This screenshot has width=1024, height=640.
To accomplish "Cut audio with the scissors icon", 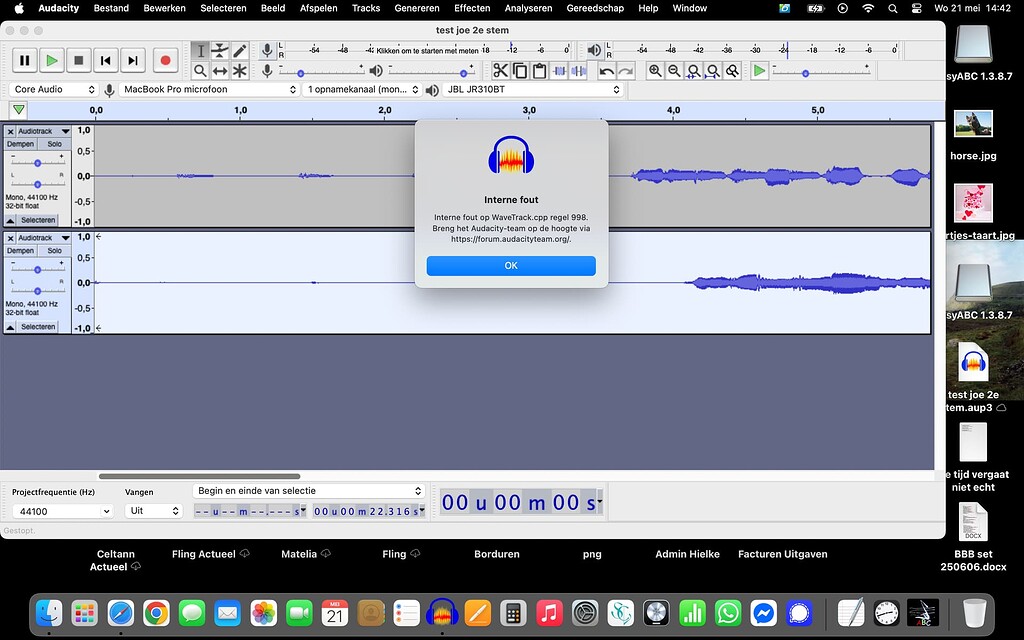I will [500, 70].
